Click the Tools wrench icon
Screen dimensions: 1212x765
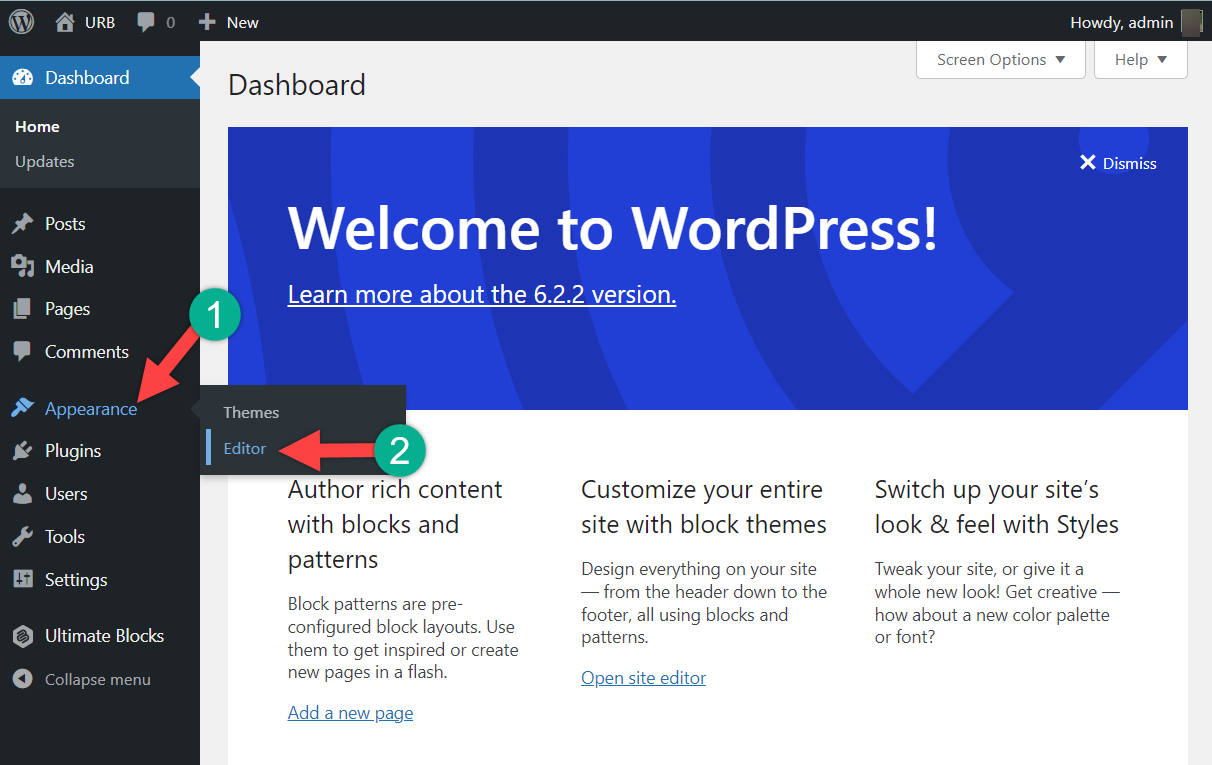(22, 537)
